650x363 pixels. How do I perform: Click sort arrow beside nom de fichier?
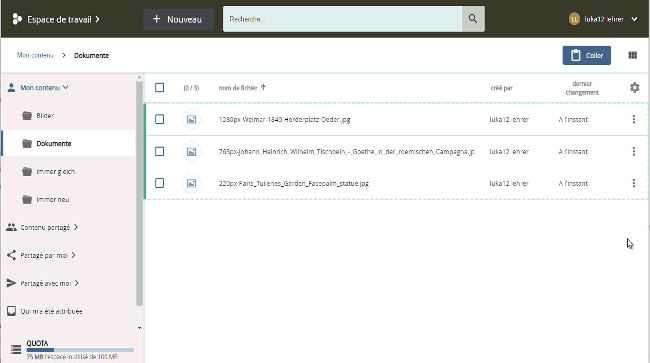point(263,87)
